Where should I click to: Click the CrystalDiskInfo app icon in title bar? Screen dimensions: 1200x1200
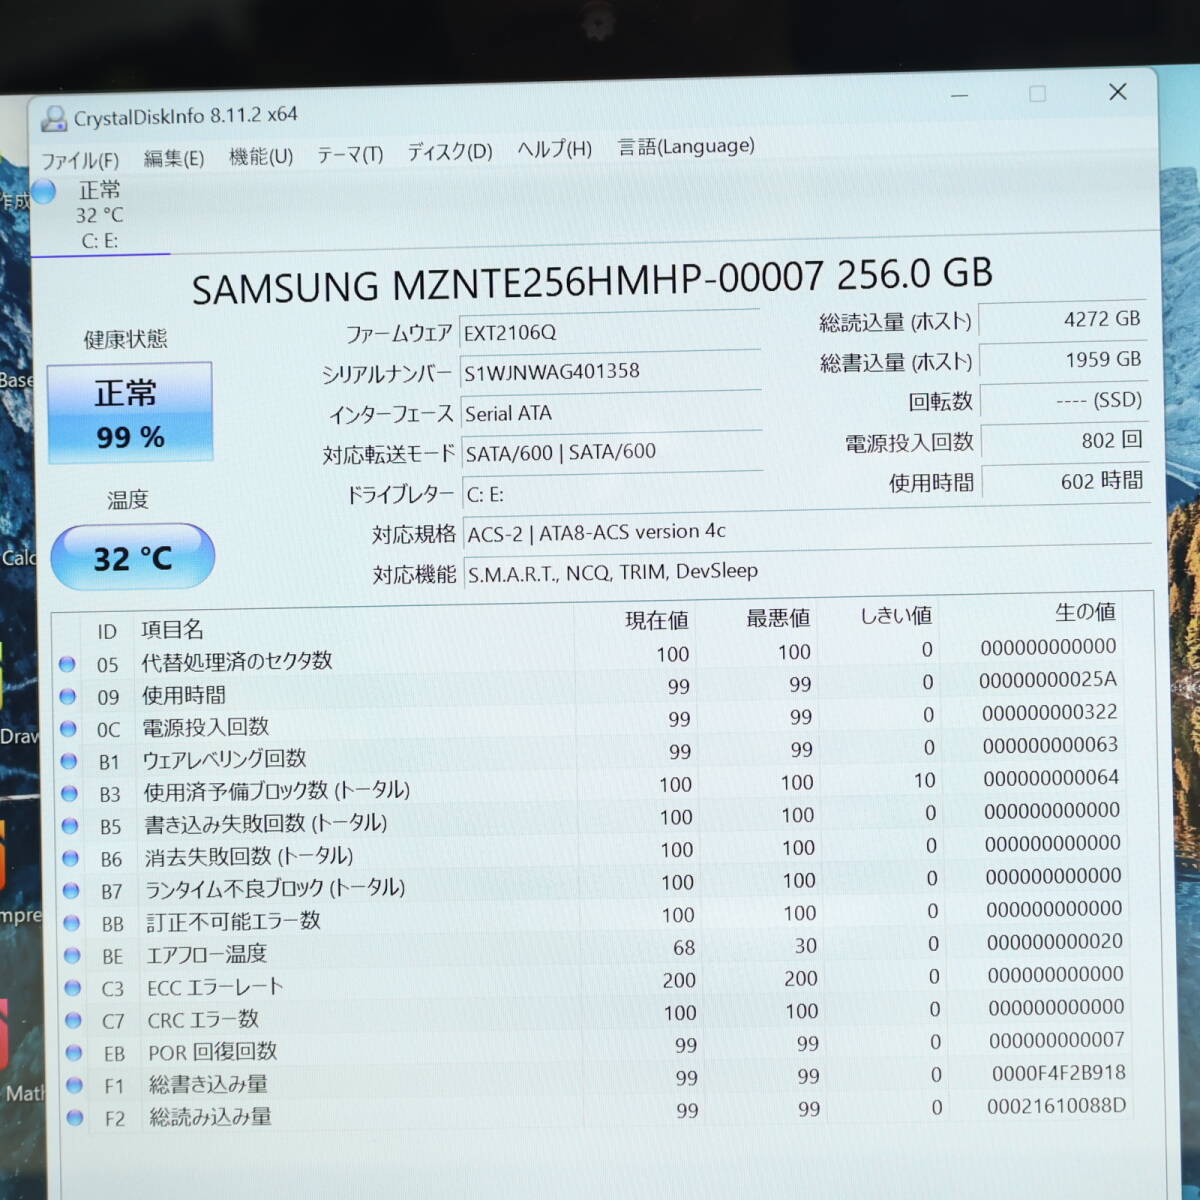pyautogui.click(x=53, y=119)
